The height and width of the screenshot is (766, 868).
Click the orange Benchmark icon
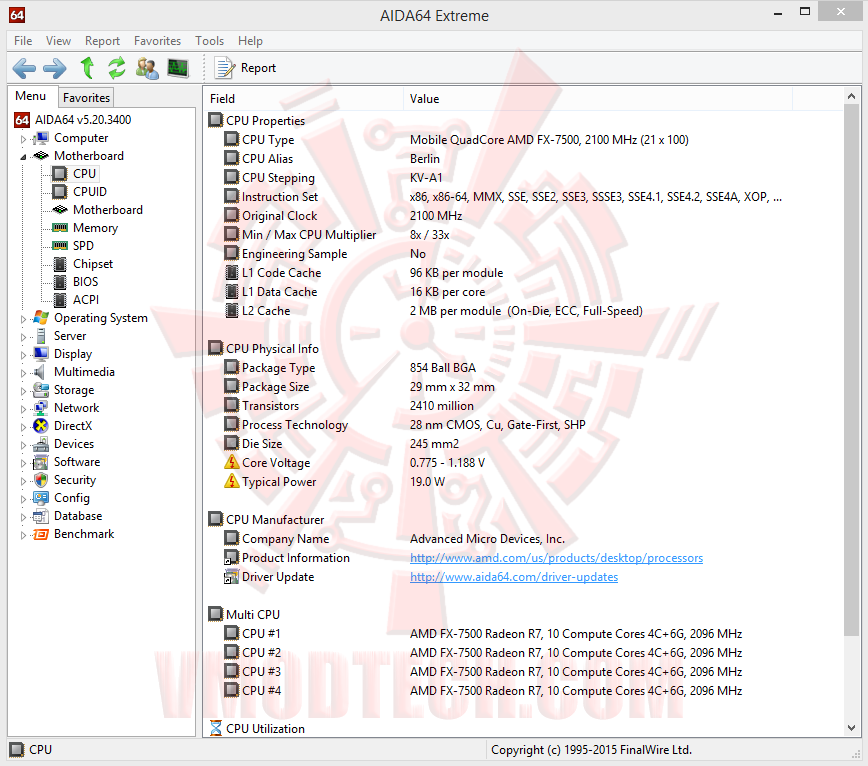(x=40, y=534)
